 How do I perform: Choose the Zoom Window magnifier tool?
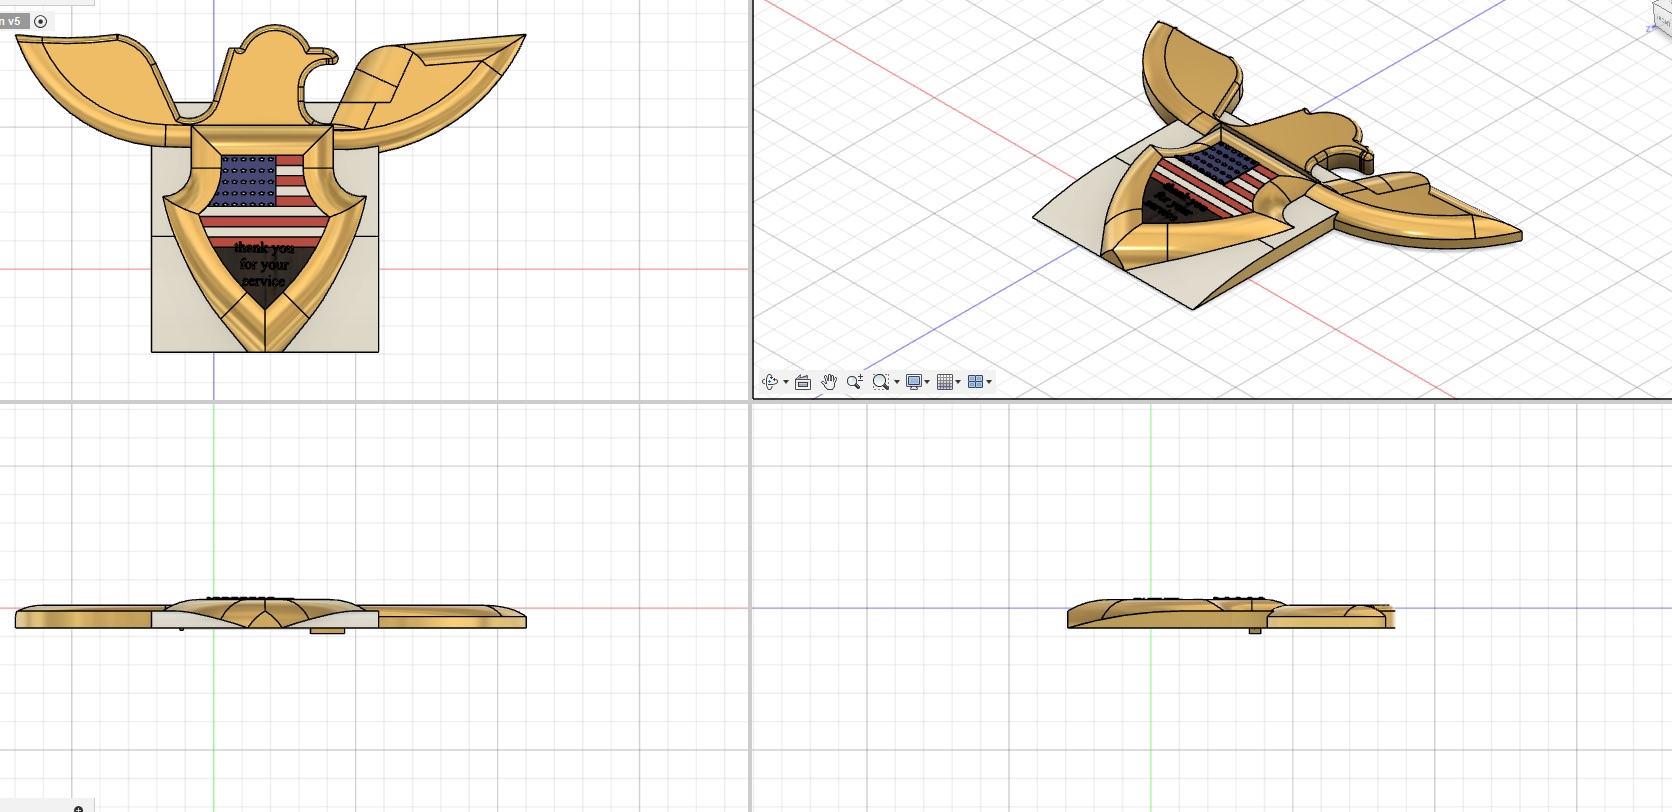click(880, 382)
